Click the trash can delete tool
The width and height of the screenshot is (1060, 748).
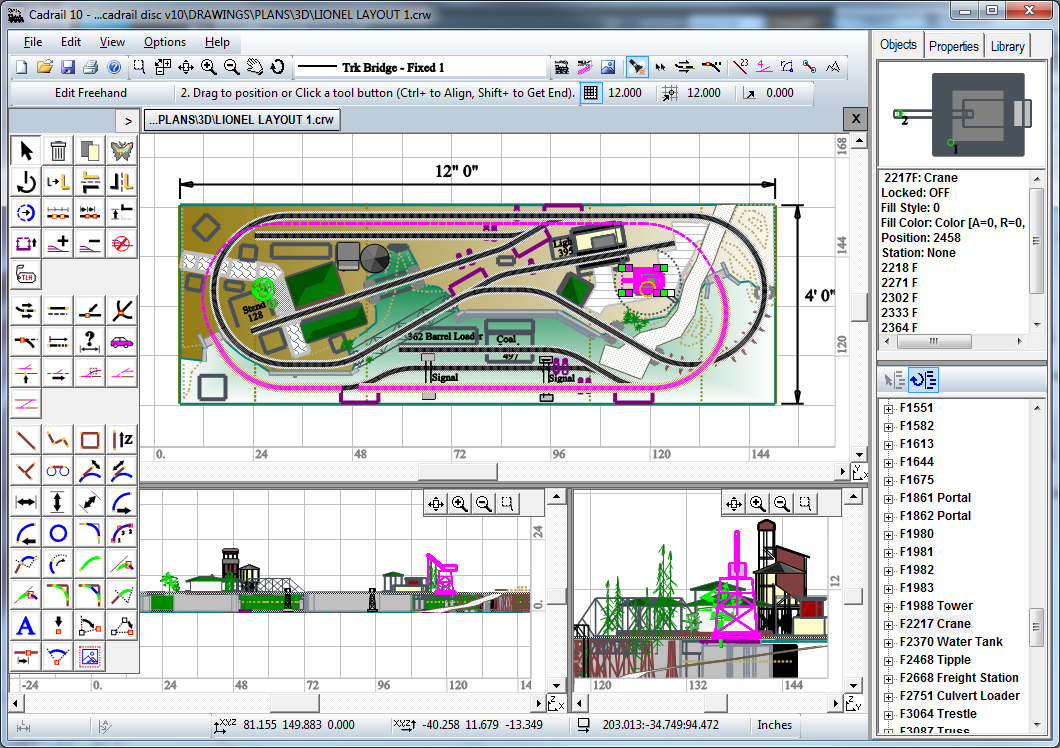click(58, 150)
